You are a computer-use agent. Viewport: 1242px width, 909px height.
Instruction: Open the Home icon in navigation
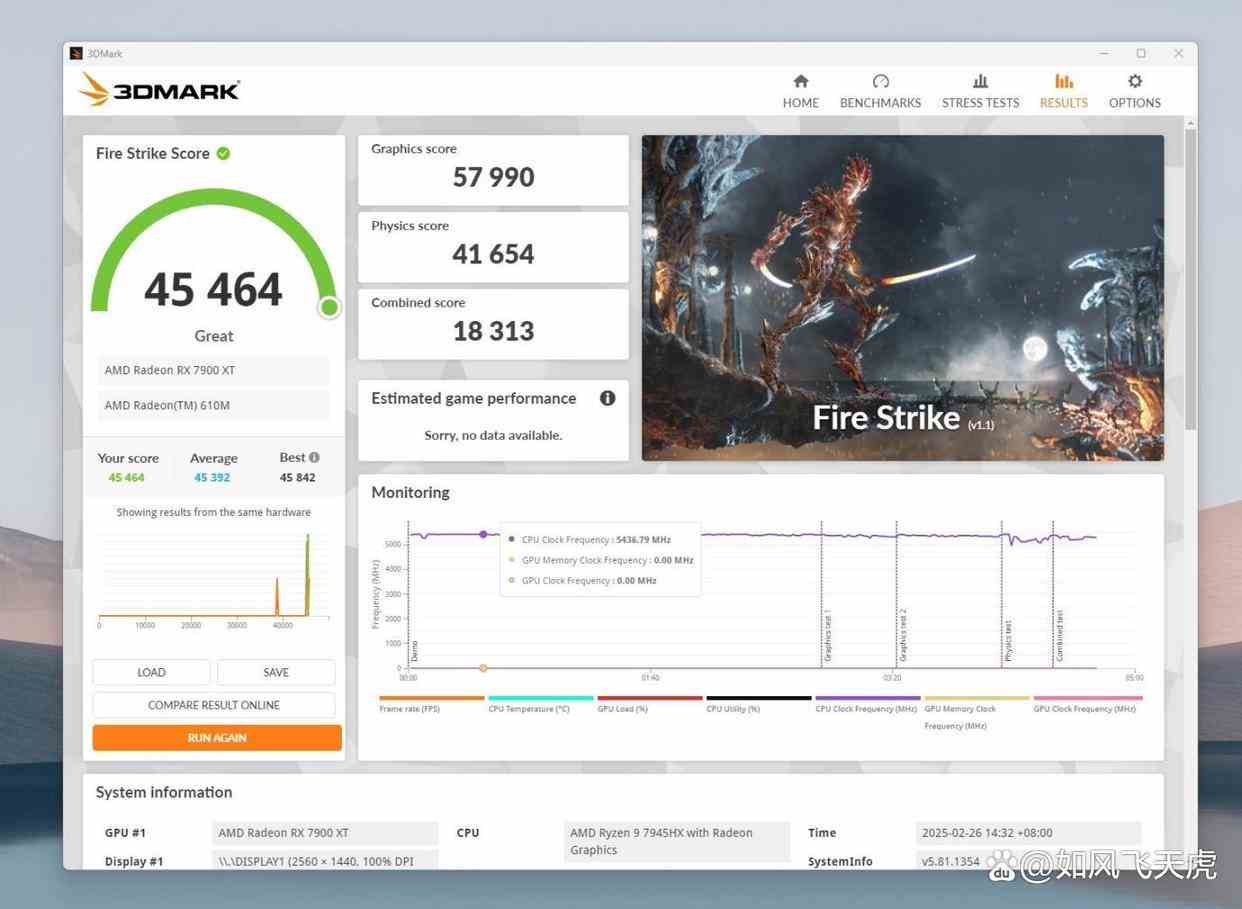tap(800, 81)
